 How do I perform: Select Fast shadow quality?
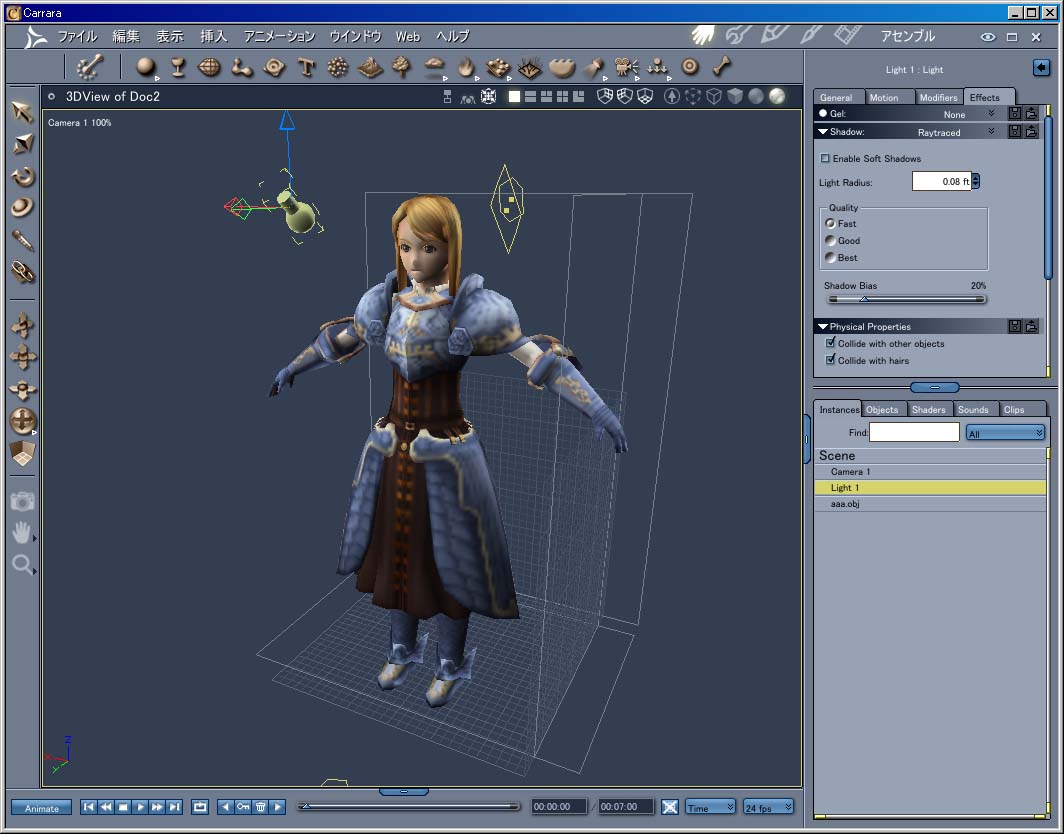[830, 223]
